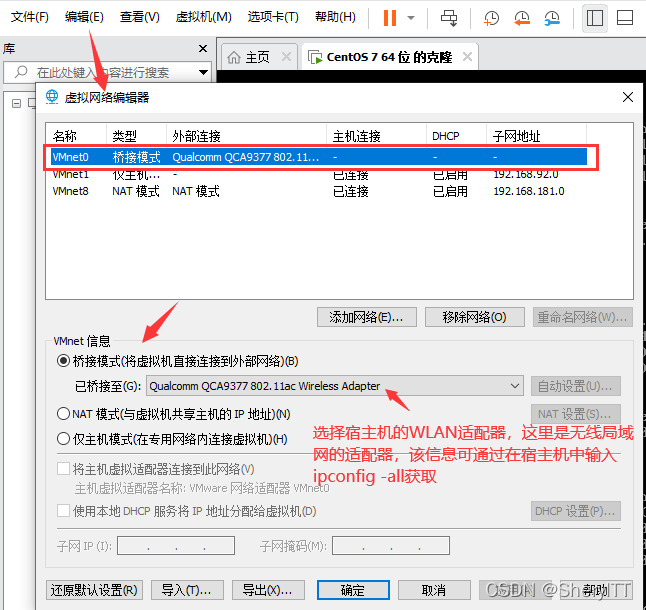Image resolution: width=646 pixels, height=610 pixels.
Task: Close the 虚拟网络编辑器 dialog
Action: (x=627, y=97)
